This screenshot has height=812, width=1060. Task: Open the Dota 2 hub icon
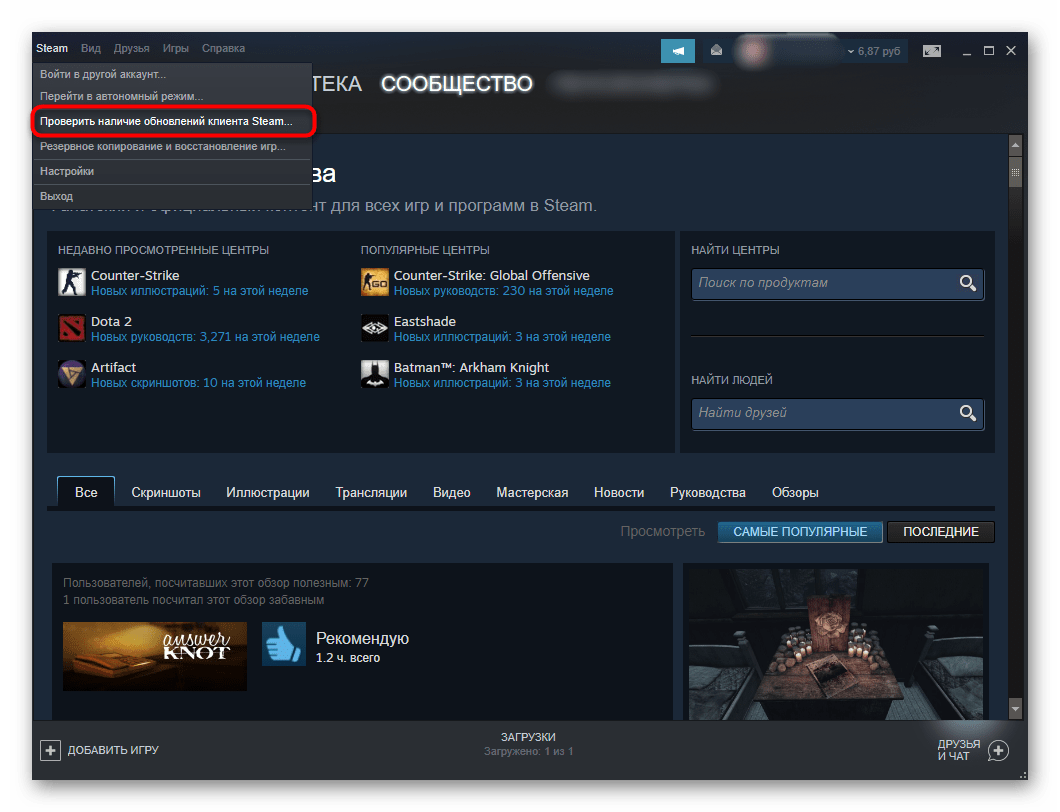tap(72, 329)
